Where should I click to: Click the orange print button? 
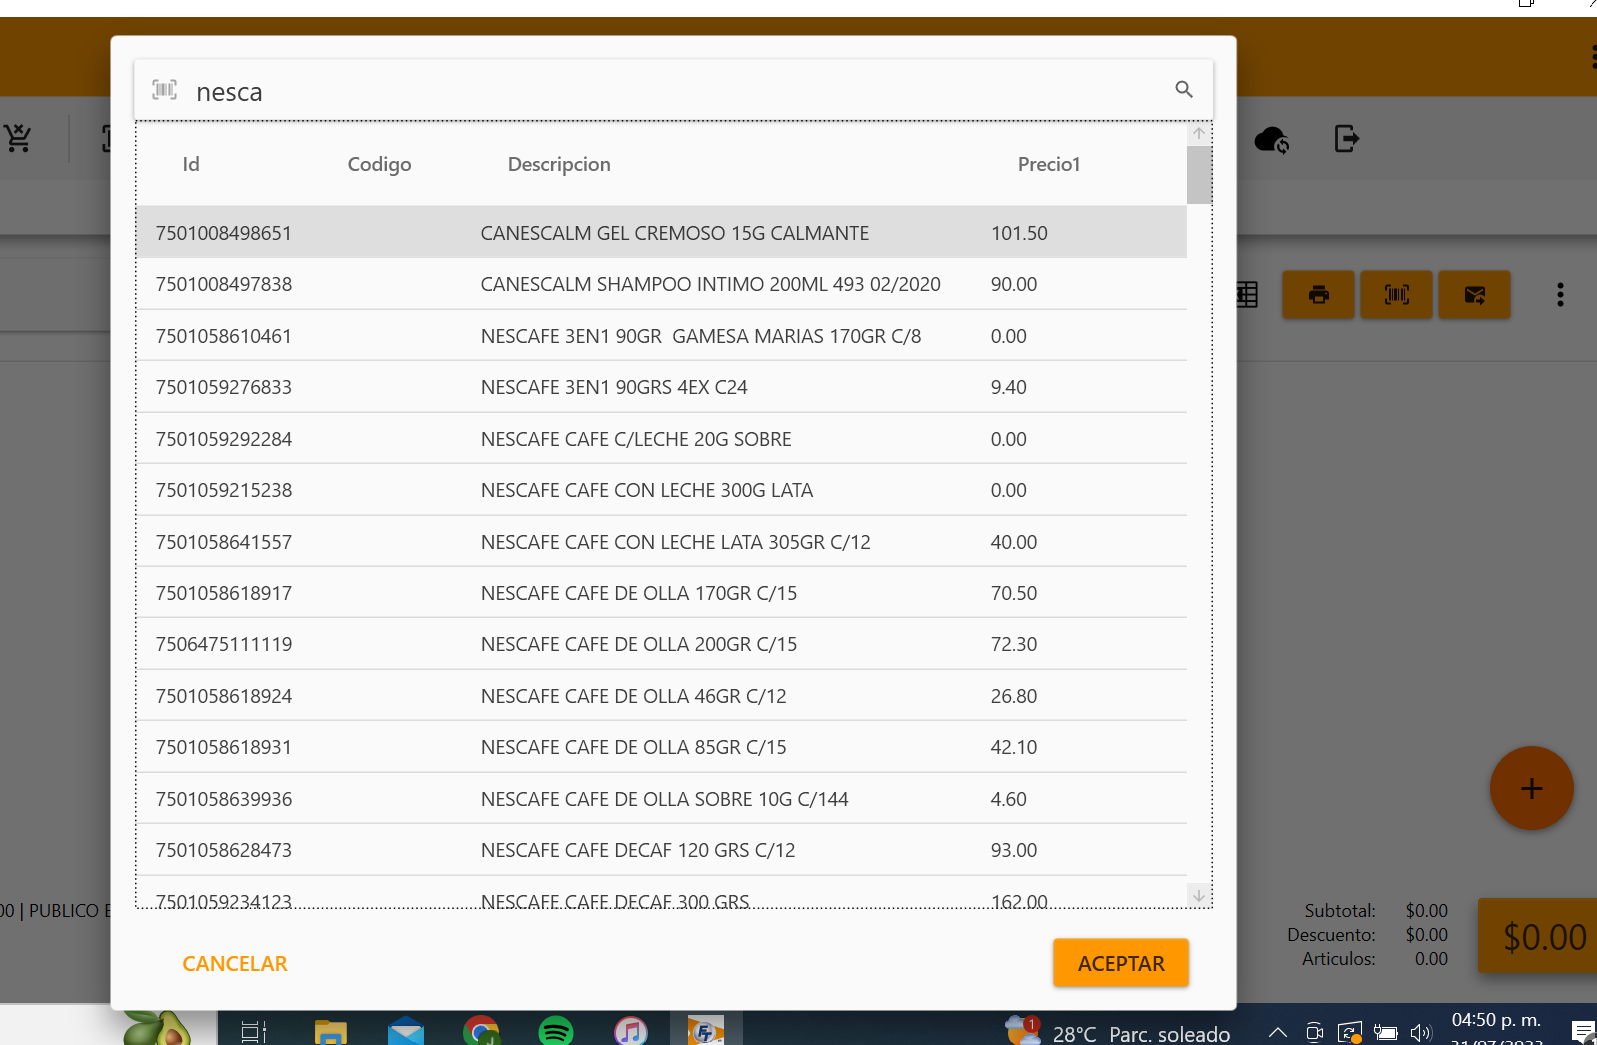(x=1319, y=295)
